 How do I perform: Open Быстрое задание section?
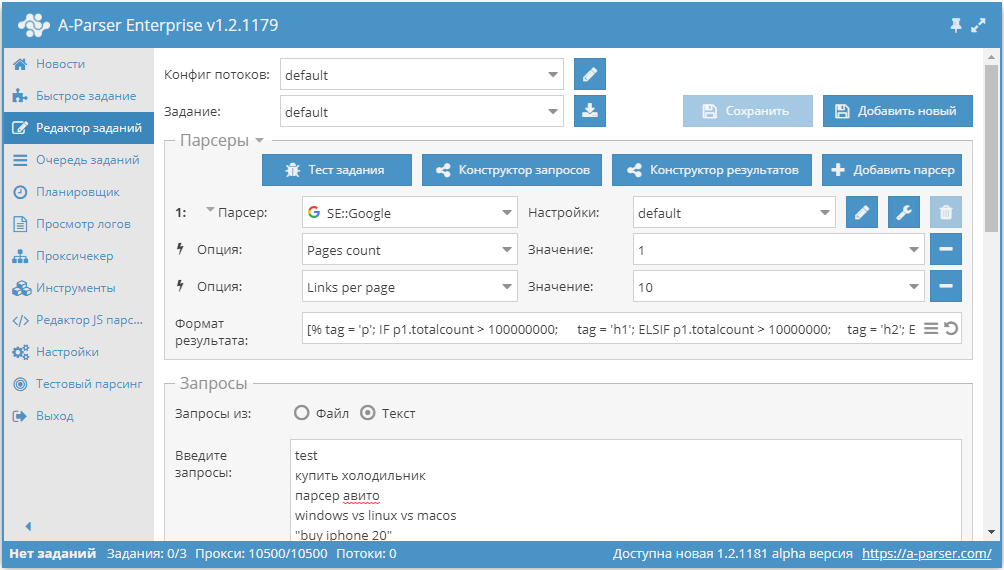click(79, 96)
